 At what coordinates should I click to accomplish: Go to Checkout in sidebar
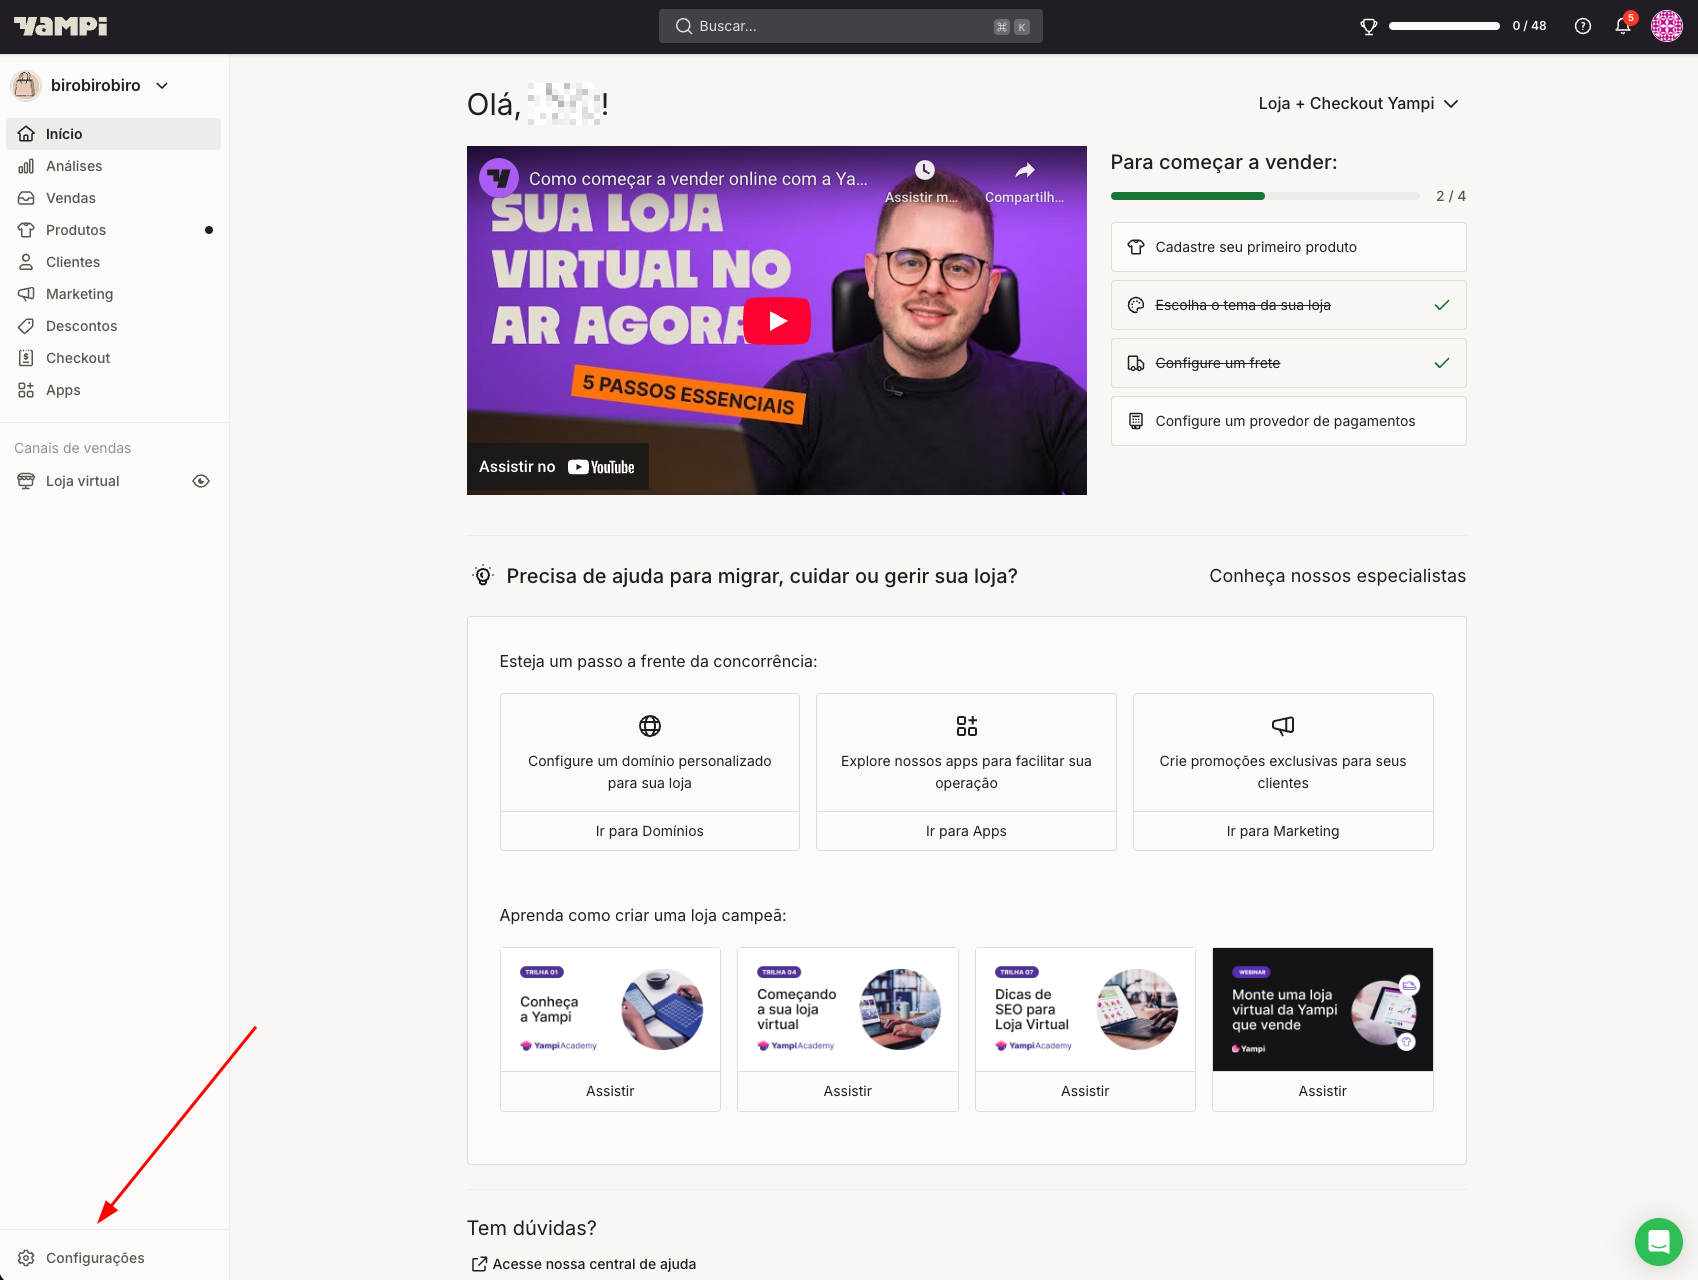[113, 358]
